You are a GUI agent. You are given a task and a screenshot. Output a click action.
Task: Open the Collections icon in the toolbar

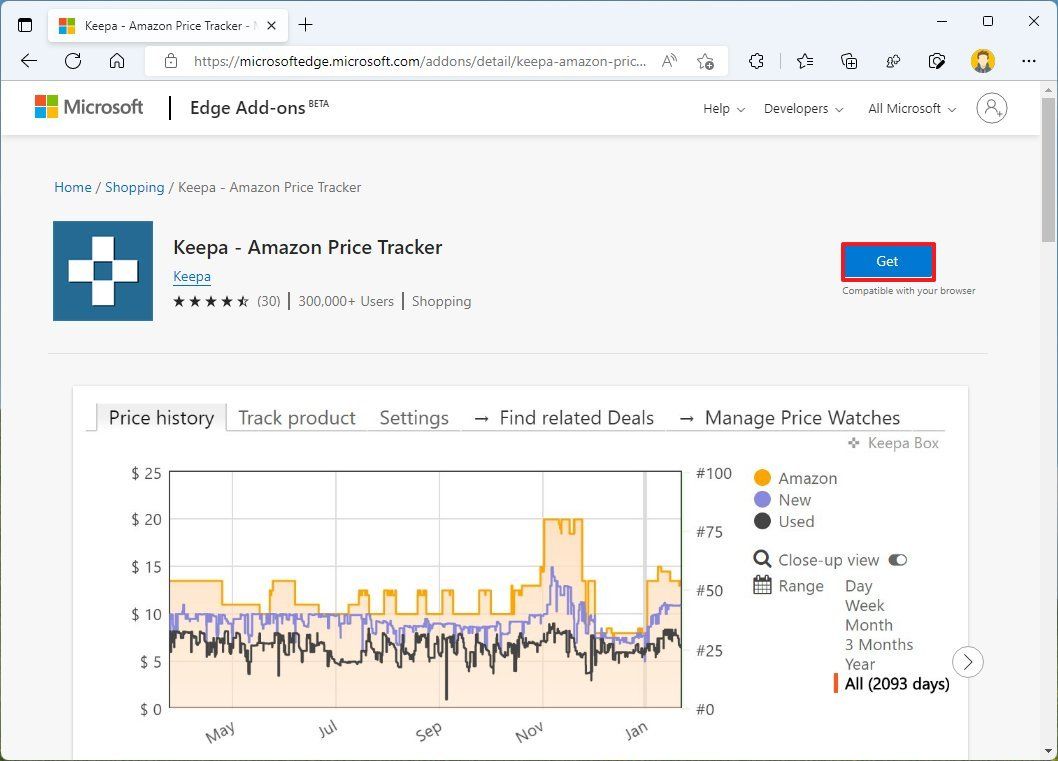[848, 61]
